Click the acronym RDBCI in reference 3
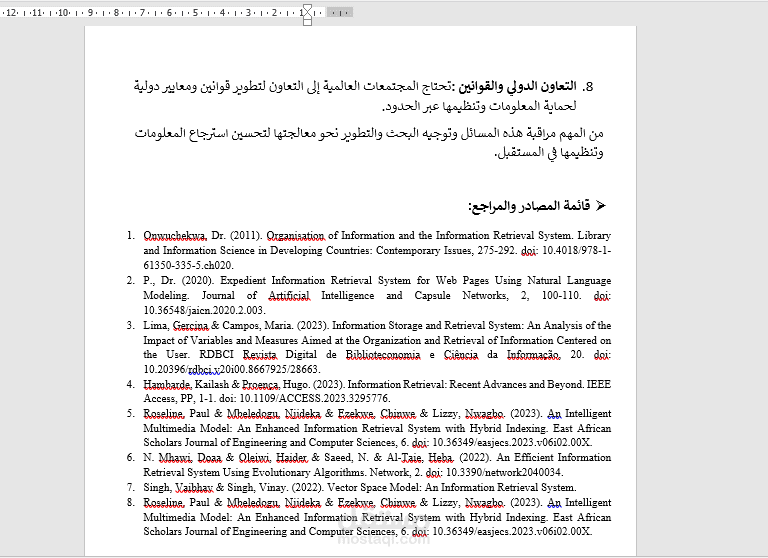The height and width of the screenshot is (558, 768). [x=216, y=355]
